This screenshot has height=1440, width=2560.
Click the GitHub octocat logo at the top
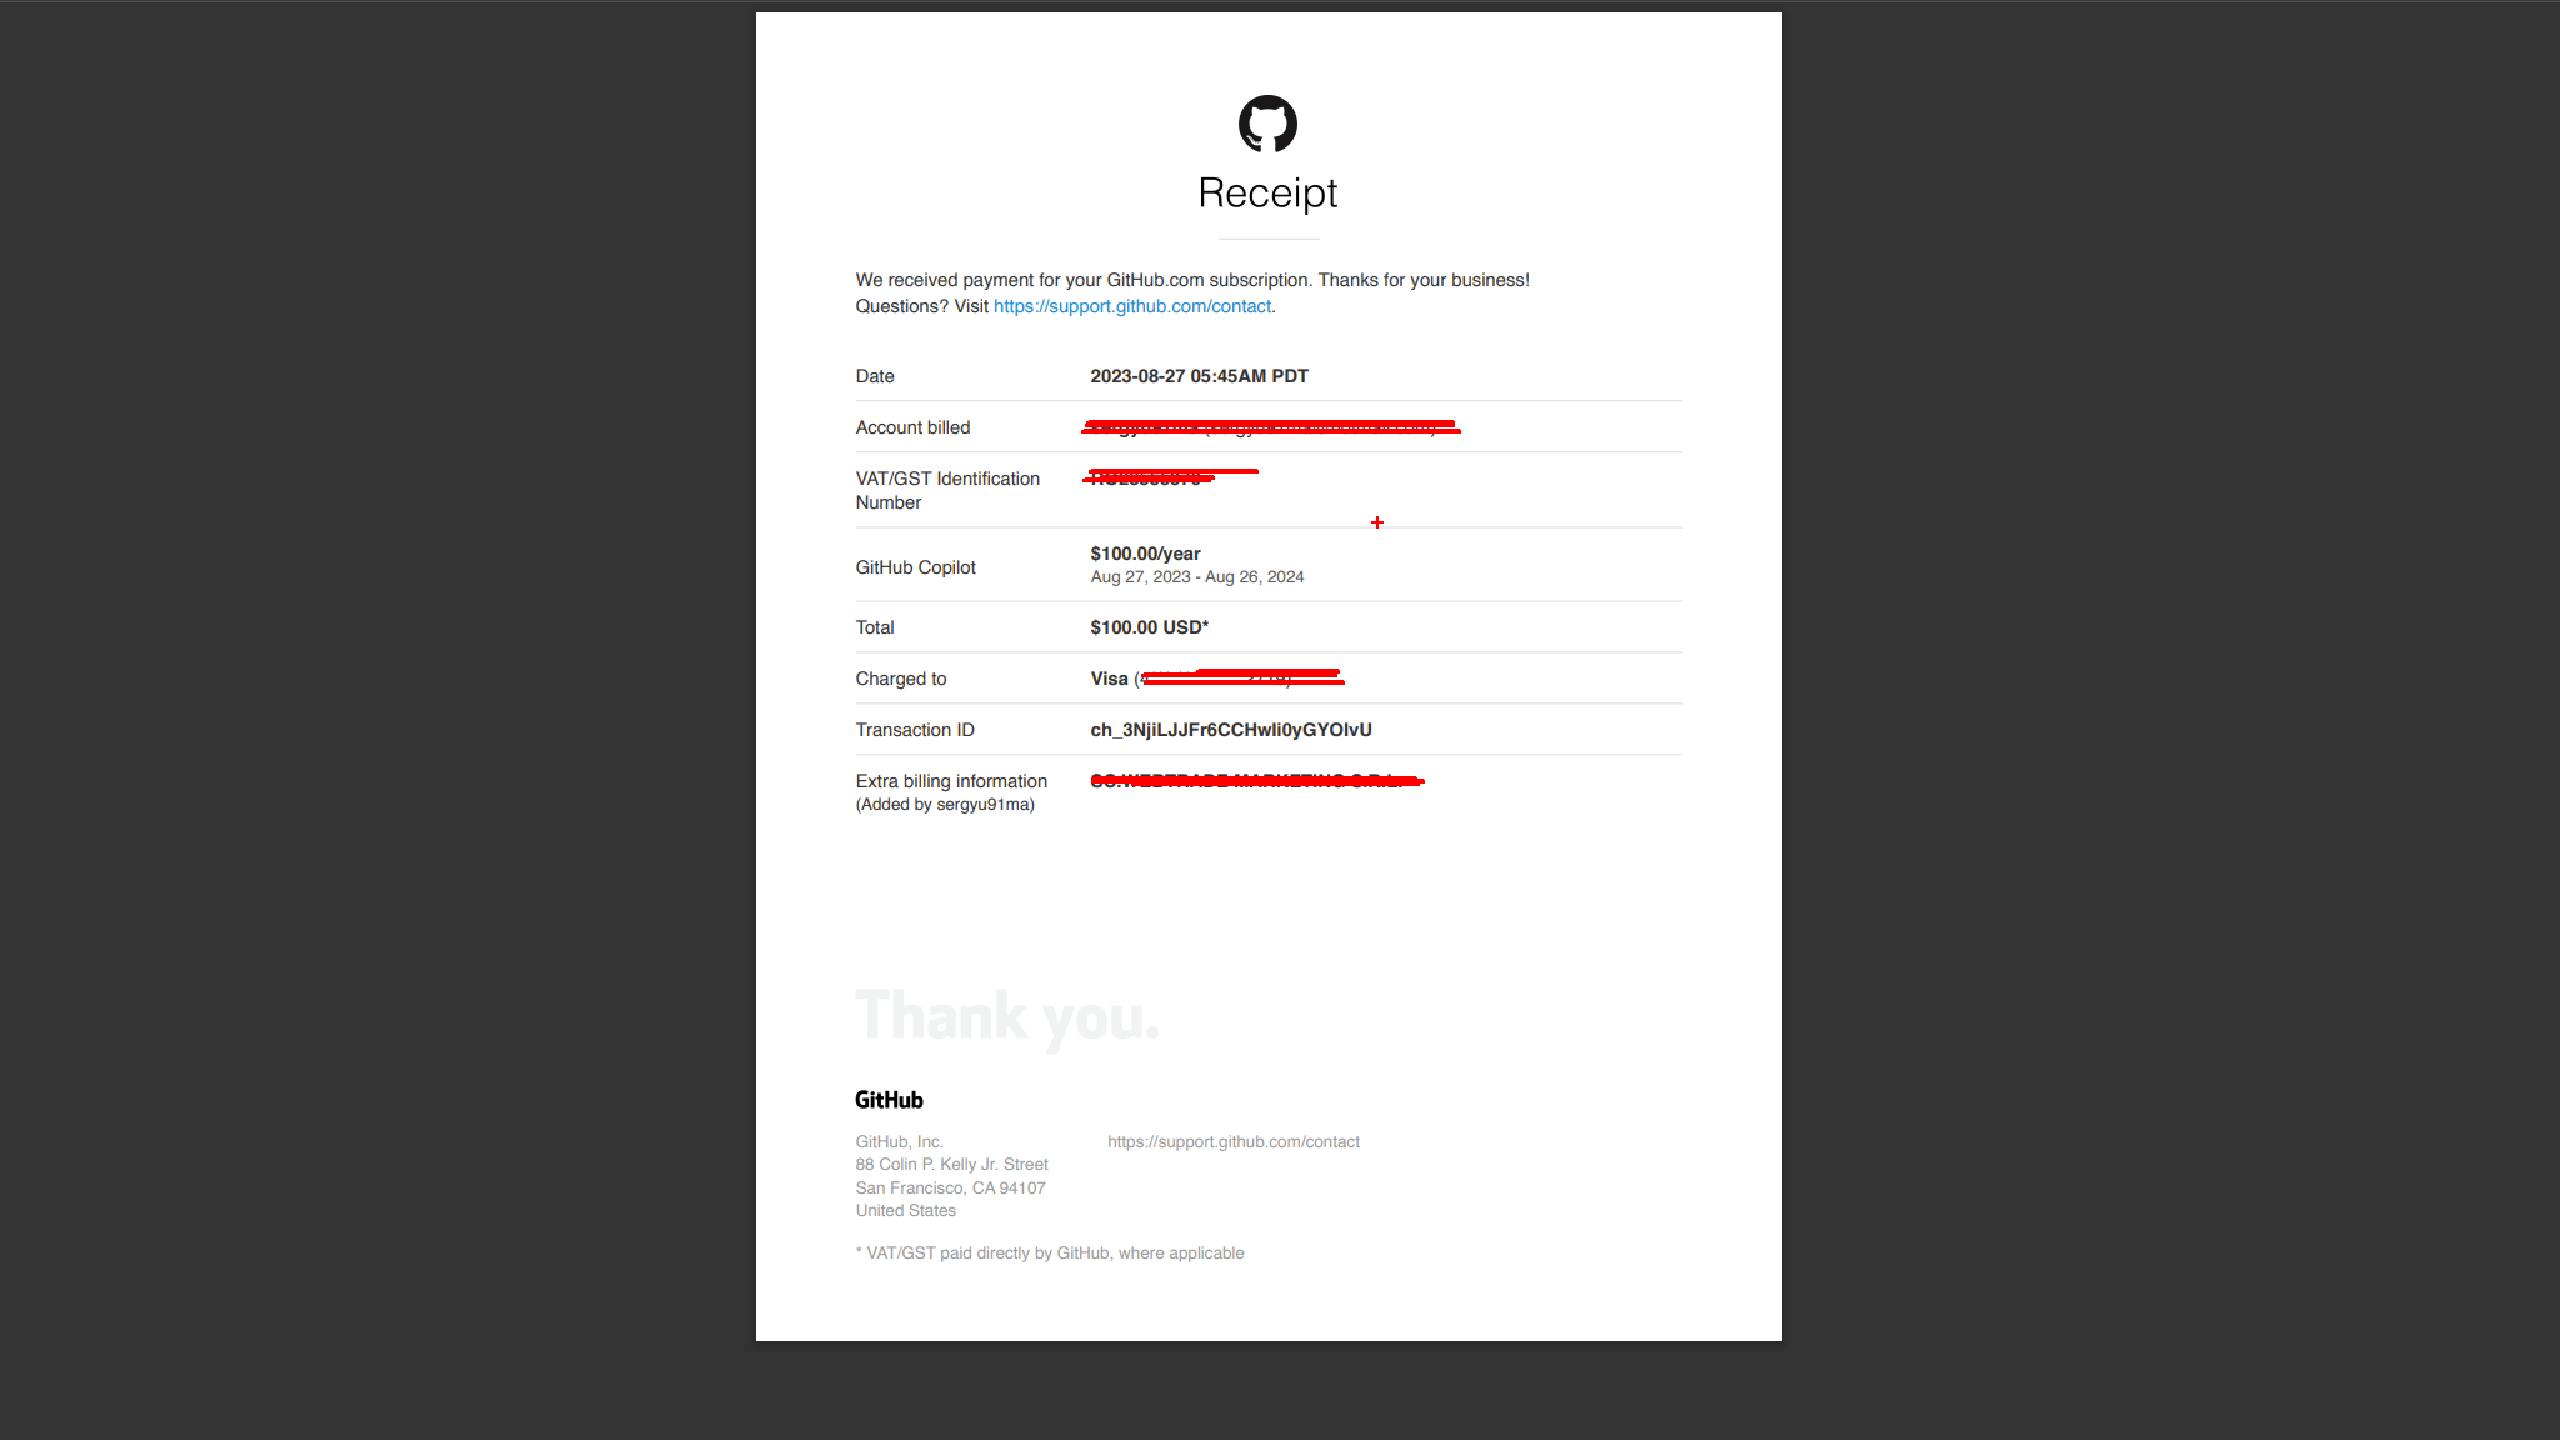click(1268, 124)
